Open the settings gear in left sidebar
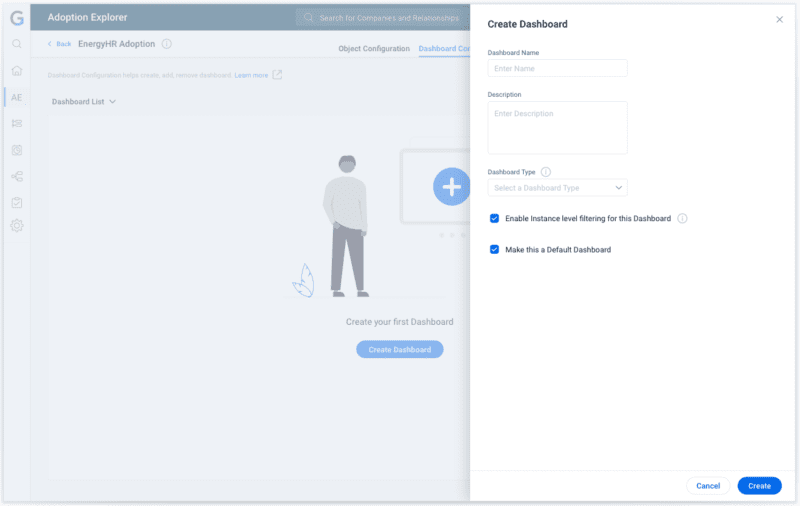The image size is (800, 506). [x=17, y=225]
